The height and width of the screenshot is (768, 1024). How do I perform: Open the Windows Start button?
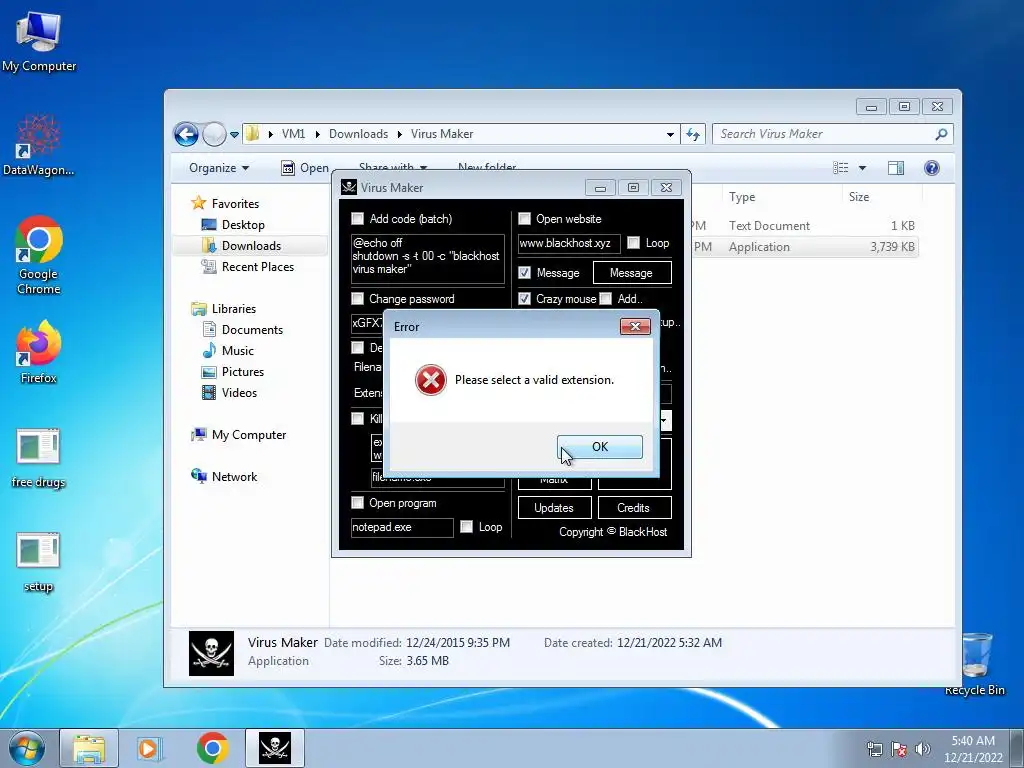coord(27,748)
